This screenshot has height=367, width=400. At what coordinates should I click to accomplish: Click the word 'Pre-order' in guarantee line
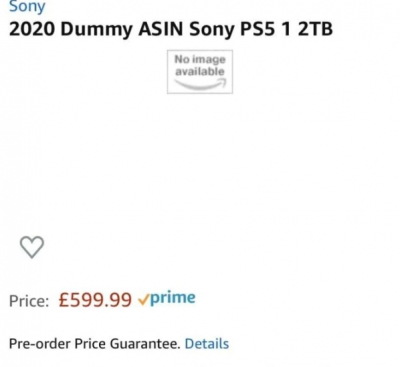39,344
